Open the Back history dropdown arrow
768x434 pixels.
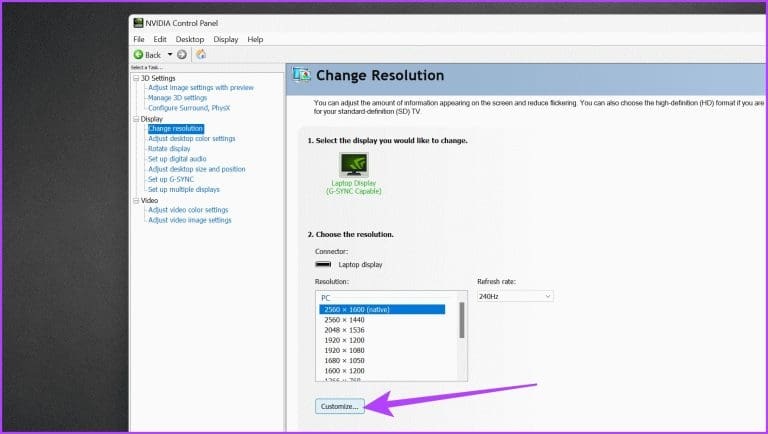[170, 55]
